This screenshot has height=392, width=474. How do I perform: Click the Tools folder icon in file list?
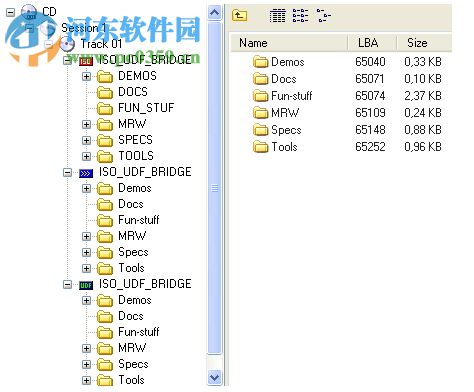coord(260,147)
